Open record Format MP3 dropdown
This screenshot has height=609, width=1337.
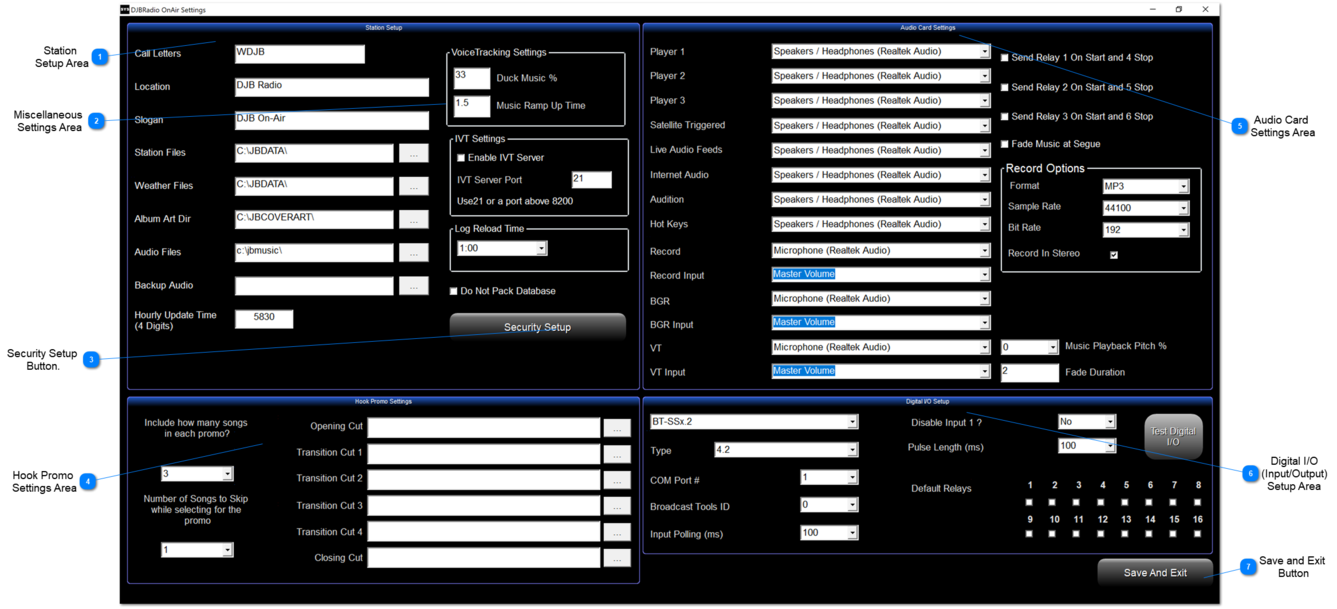coord(1183,187)
